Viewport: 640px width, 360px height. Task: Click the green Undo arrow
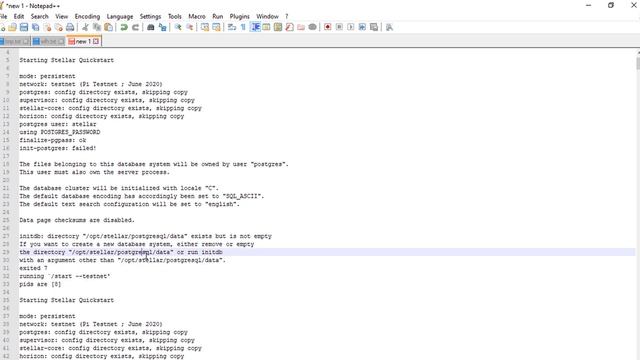click(x=124, y=27)
